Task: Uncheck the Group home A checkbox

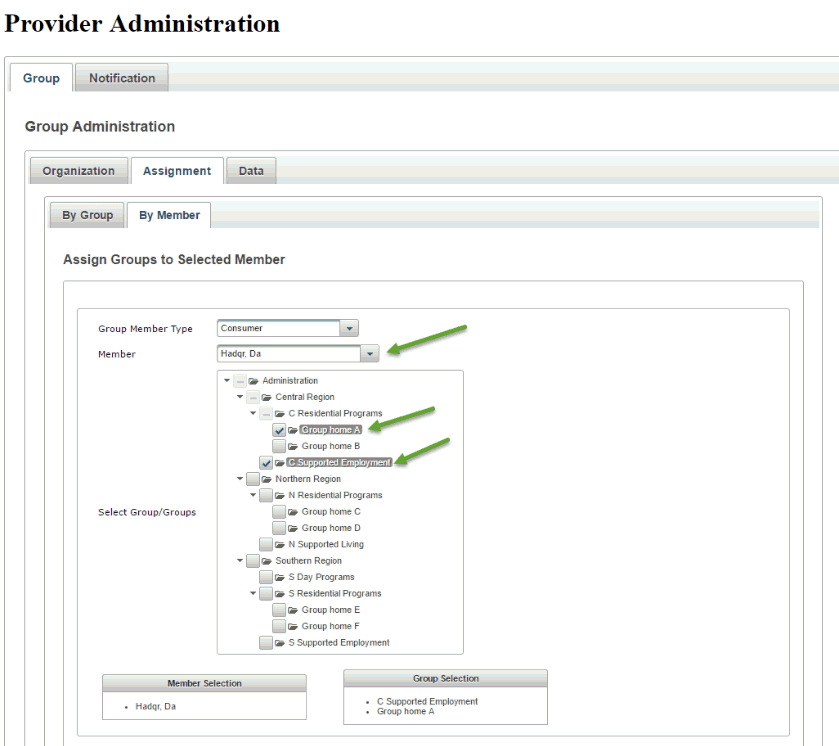Action: 279,430
